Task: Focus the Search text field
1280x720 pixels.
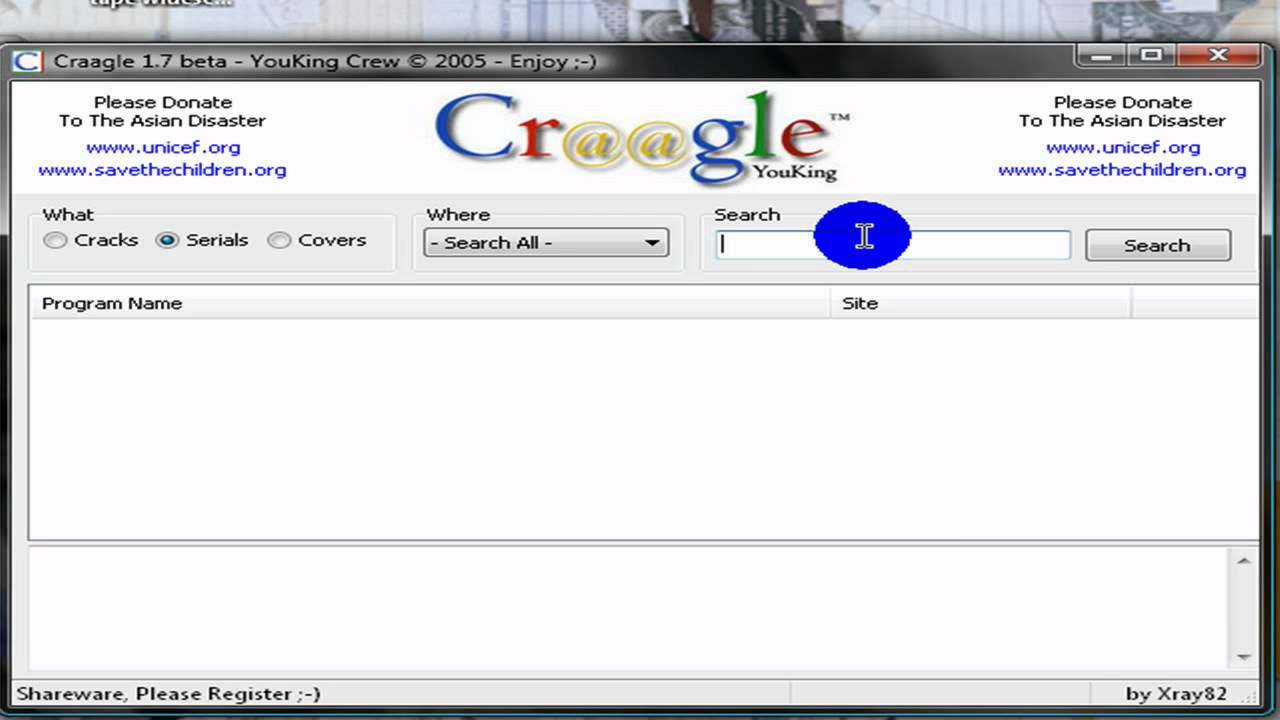Action: coord(893,245)
